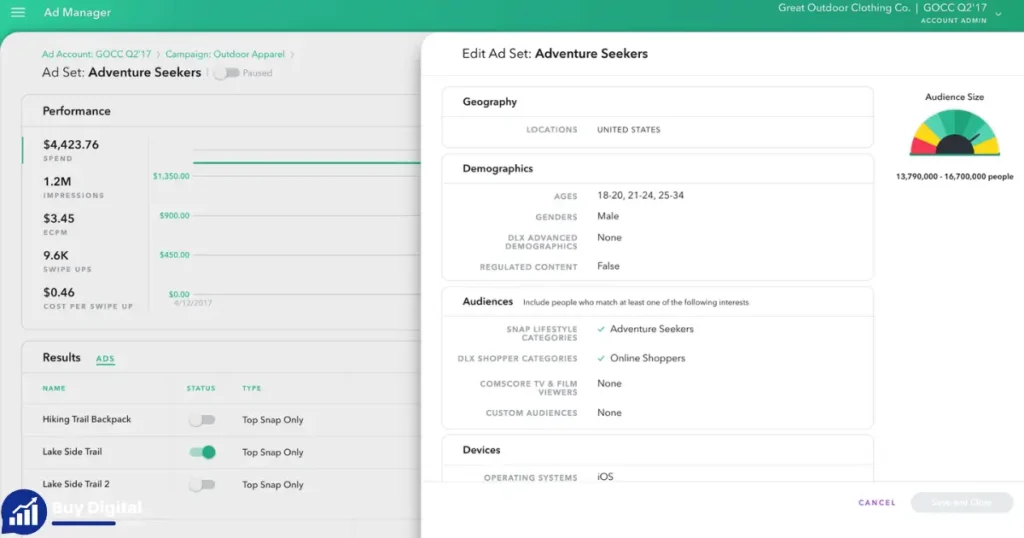Open the hamburger menu in Ad Manager
Screen dimensions: 1024x538
18,12
